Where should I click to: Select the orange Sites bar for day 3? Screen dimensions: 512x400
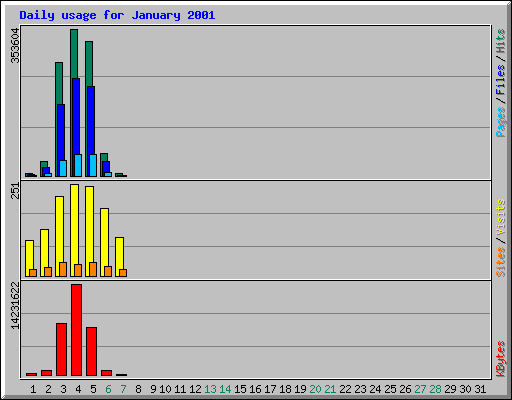coord(63,269)
